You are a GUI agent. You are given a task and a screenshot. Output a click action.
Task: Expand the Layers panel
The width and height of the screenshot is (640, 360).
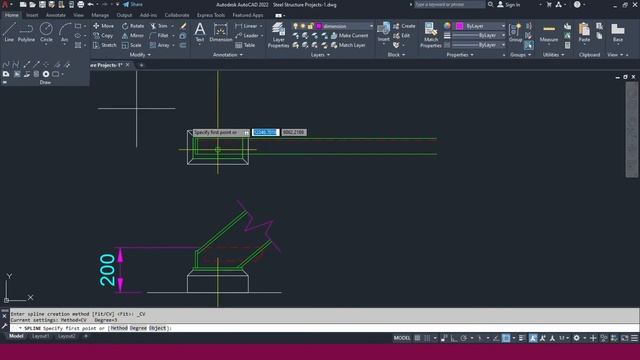320,55
